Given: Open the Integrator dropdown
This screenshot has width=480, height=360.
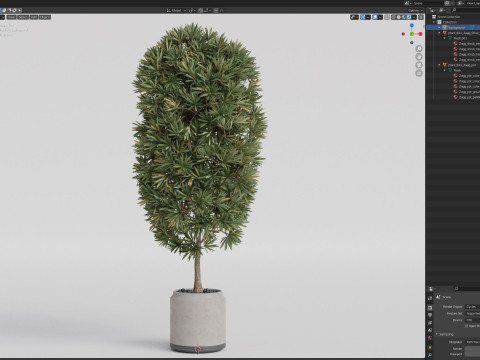Looking at the screenshot, I should [x=473, y=342].
